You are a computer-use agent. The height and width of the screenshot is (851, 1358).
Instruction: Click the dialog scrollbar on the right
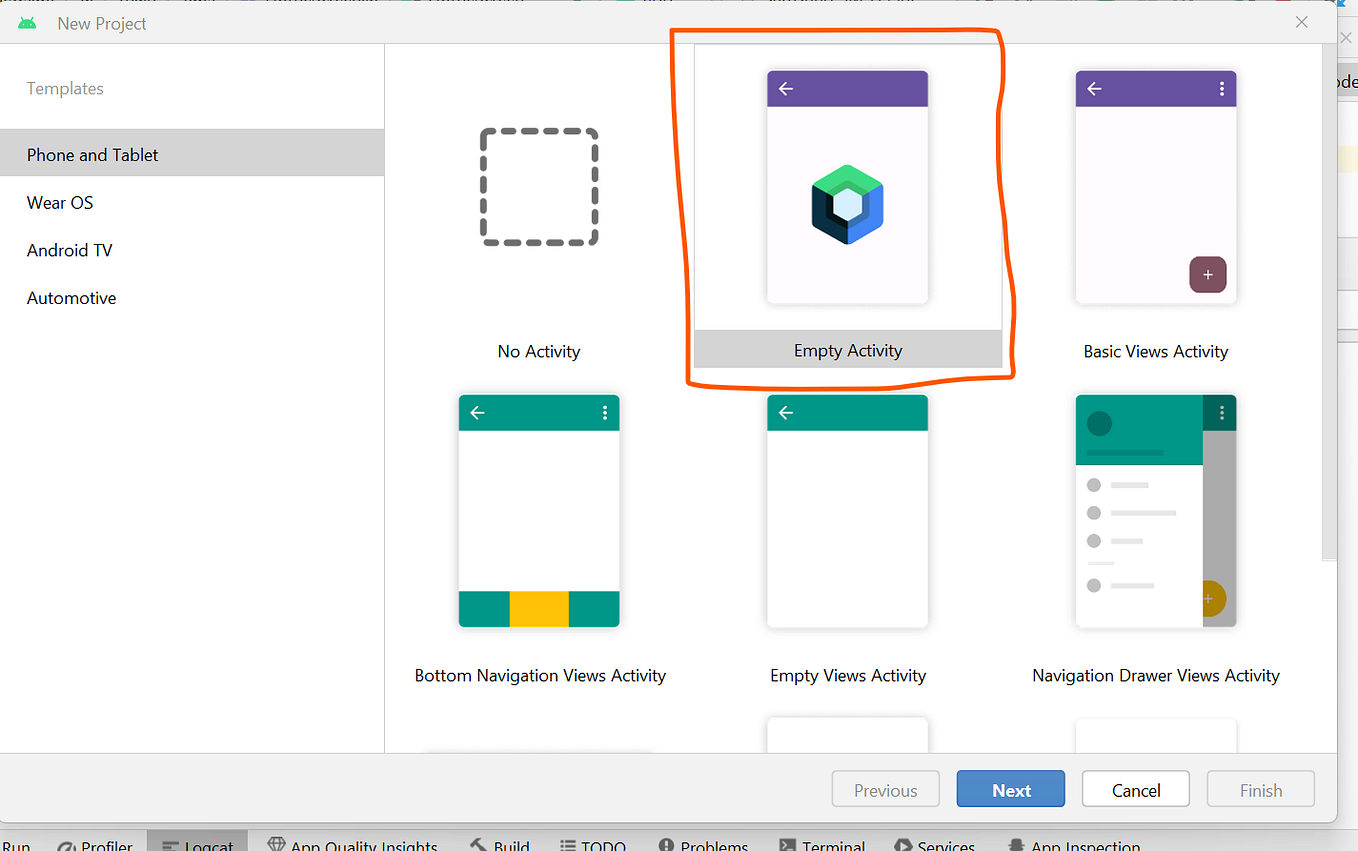pyautogui.click(x=1330, y=300)
